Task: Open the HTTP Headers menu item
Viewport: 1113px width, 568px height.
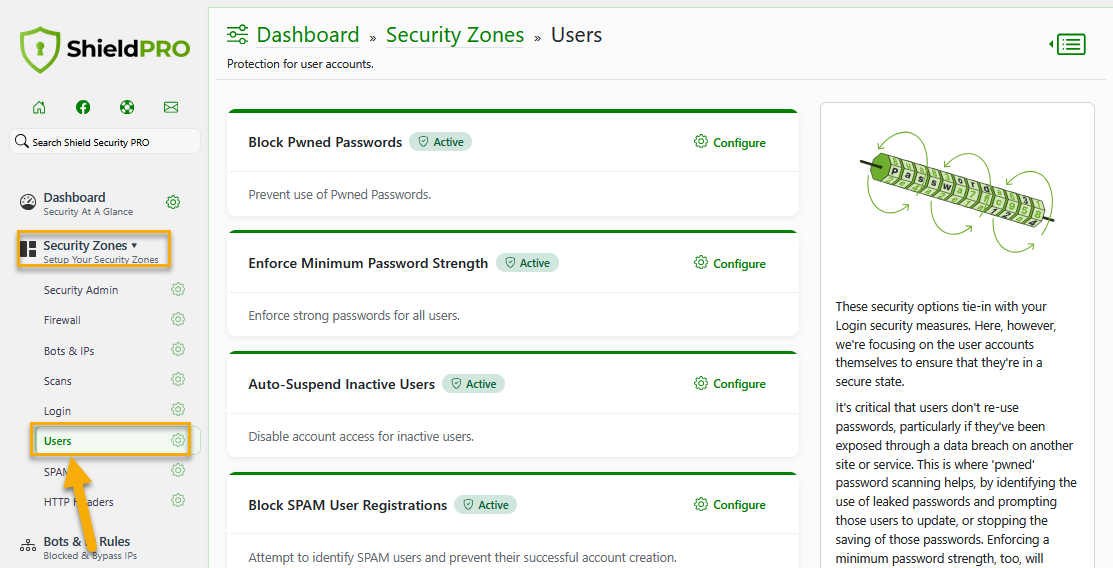Action: [x=79, y=502]
